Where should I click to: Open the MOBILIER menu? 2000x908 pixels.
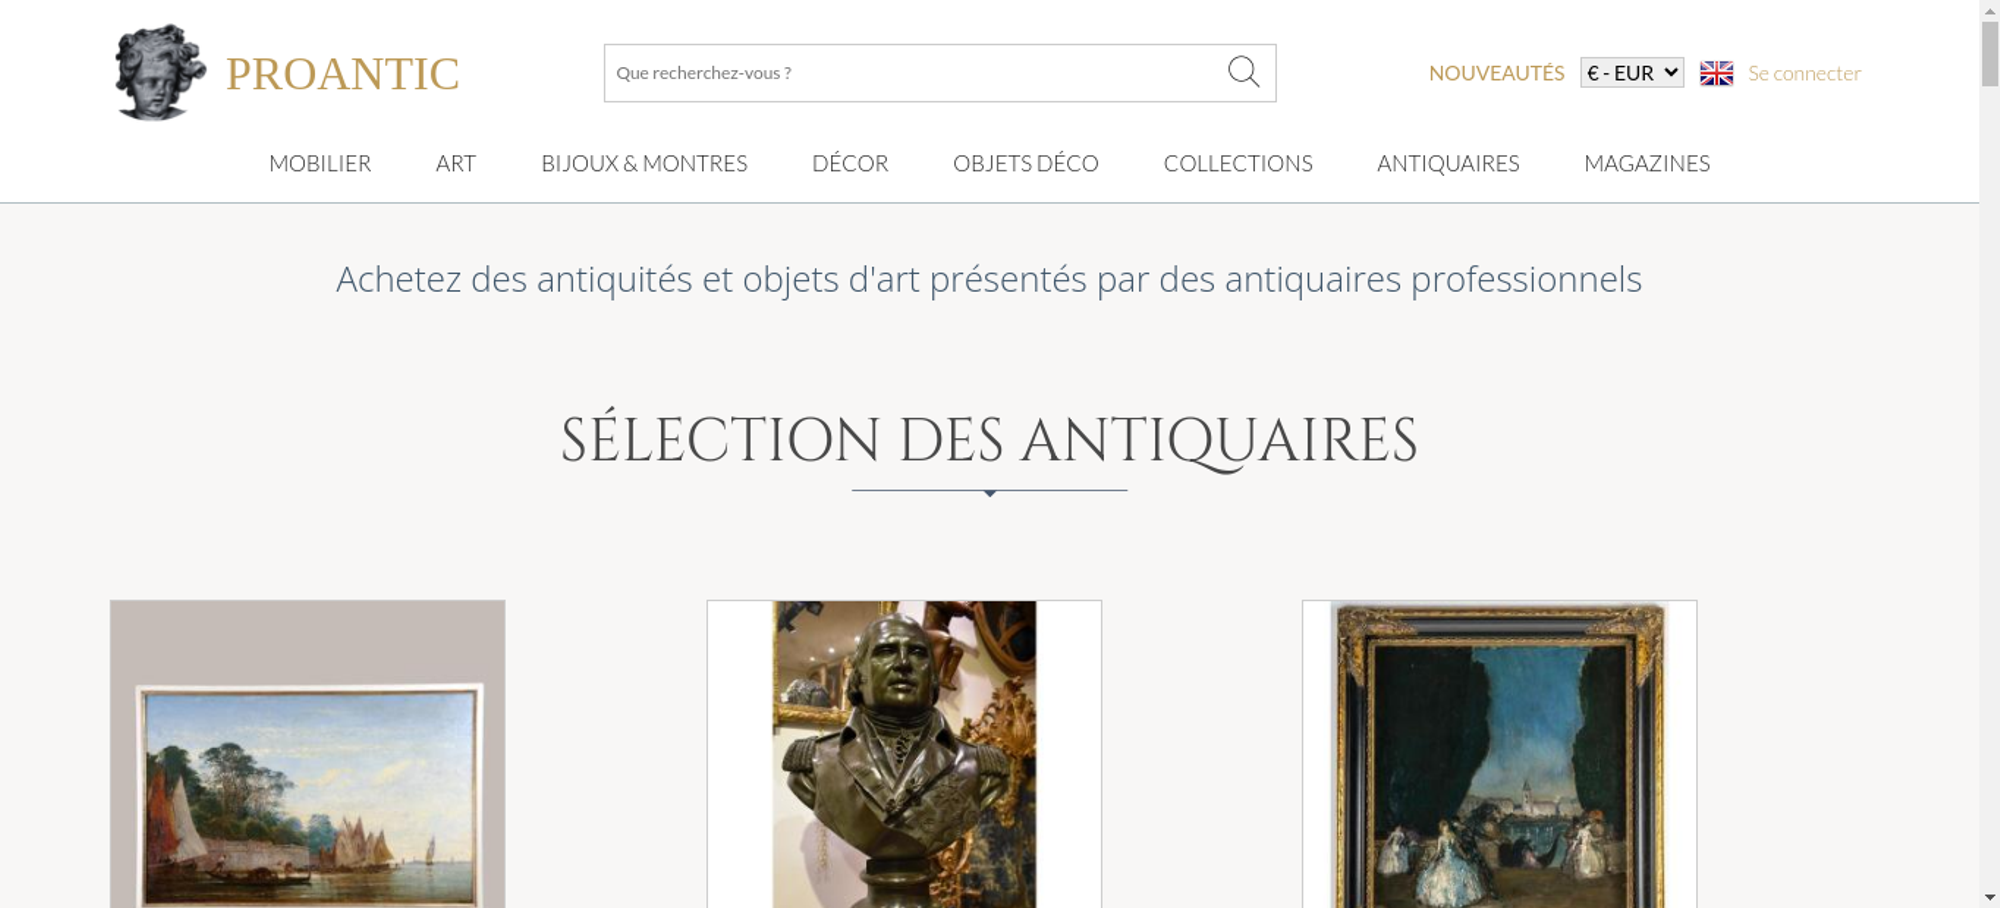(x=320, y=163)
